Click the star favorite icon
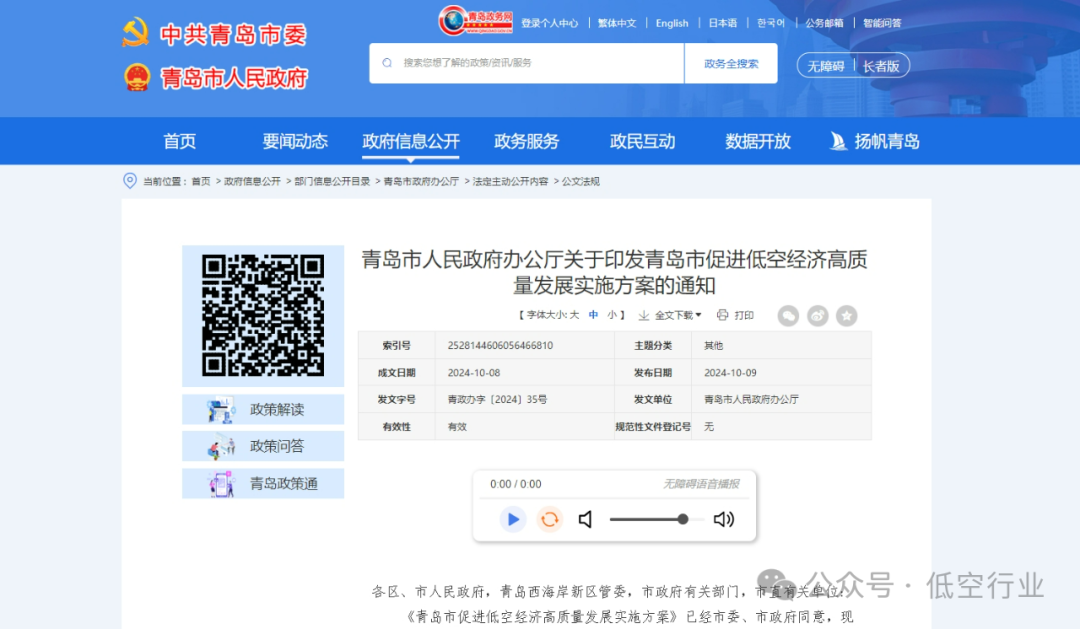 click(x=846, y=315)
